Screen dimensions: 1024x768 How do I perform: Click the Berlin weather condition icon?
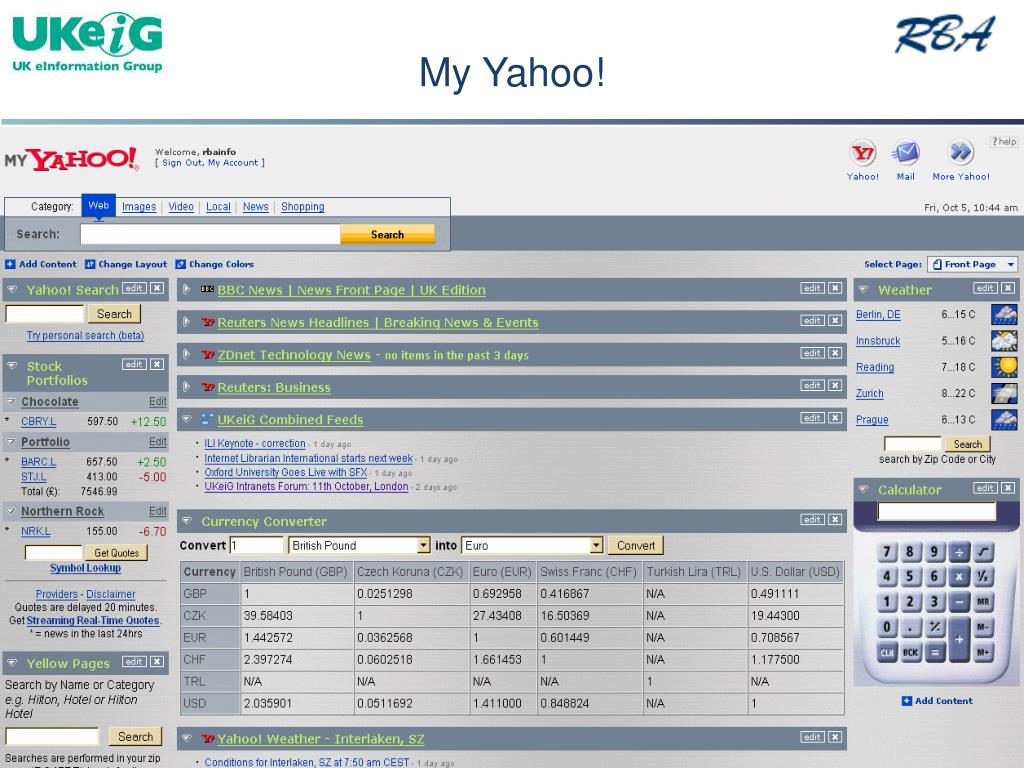tap(1004, 315)
